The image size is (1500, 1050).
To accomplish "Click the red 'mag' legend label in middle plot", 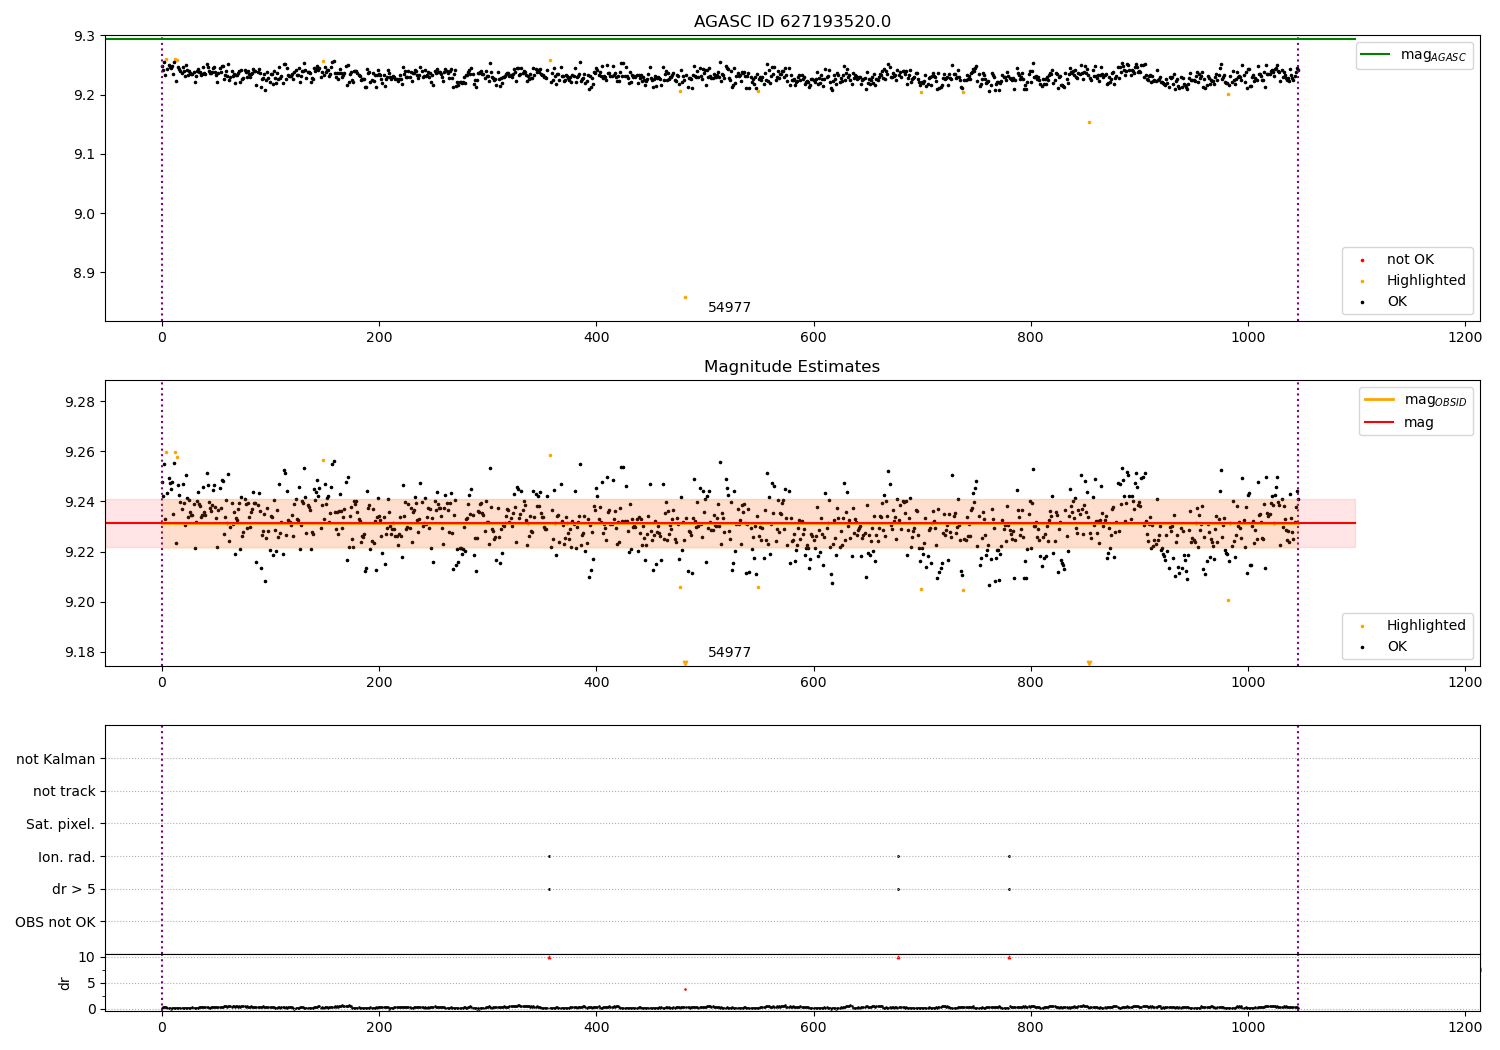I will [x=1419, y=423].
